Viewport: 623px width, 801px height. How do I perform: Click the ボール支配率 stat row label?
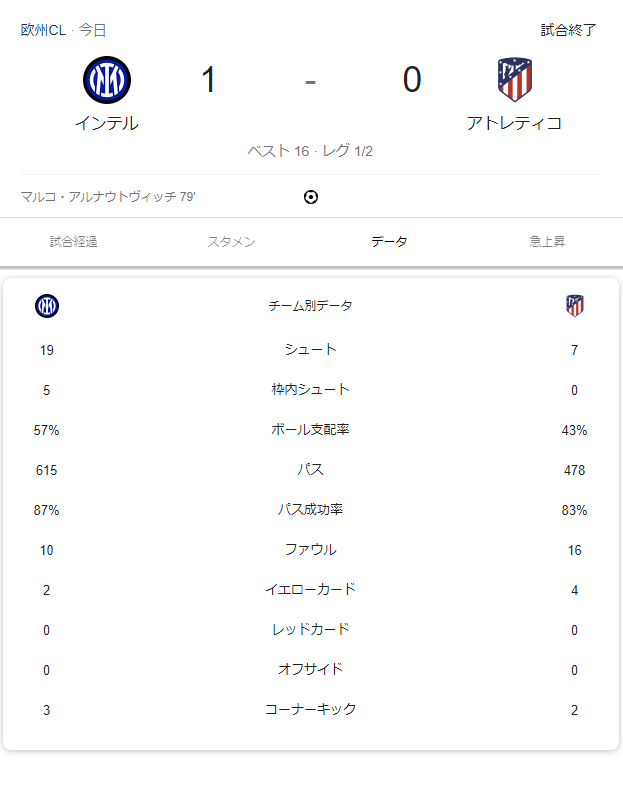[x=310, y=430]
